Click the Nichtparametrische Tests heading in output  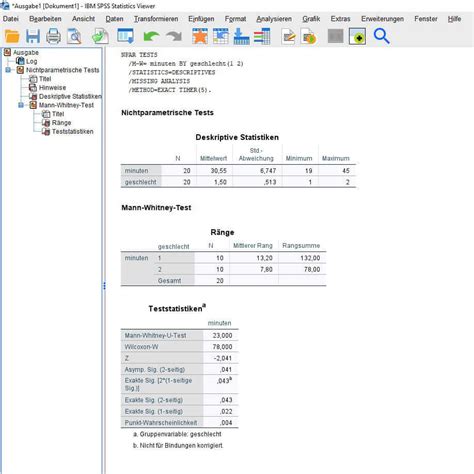point(167,113)
